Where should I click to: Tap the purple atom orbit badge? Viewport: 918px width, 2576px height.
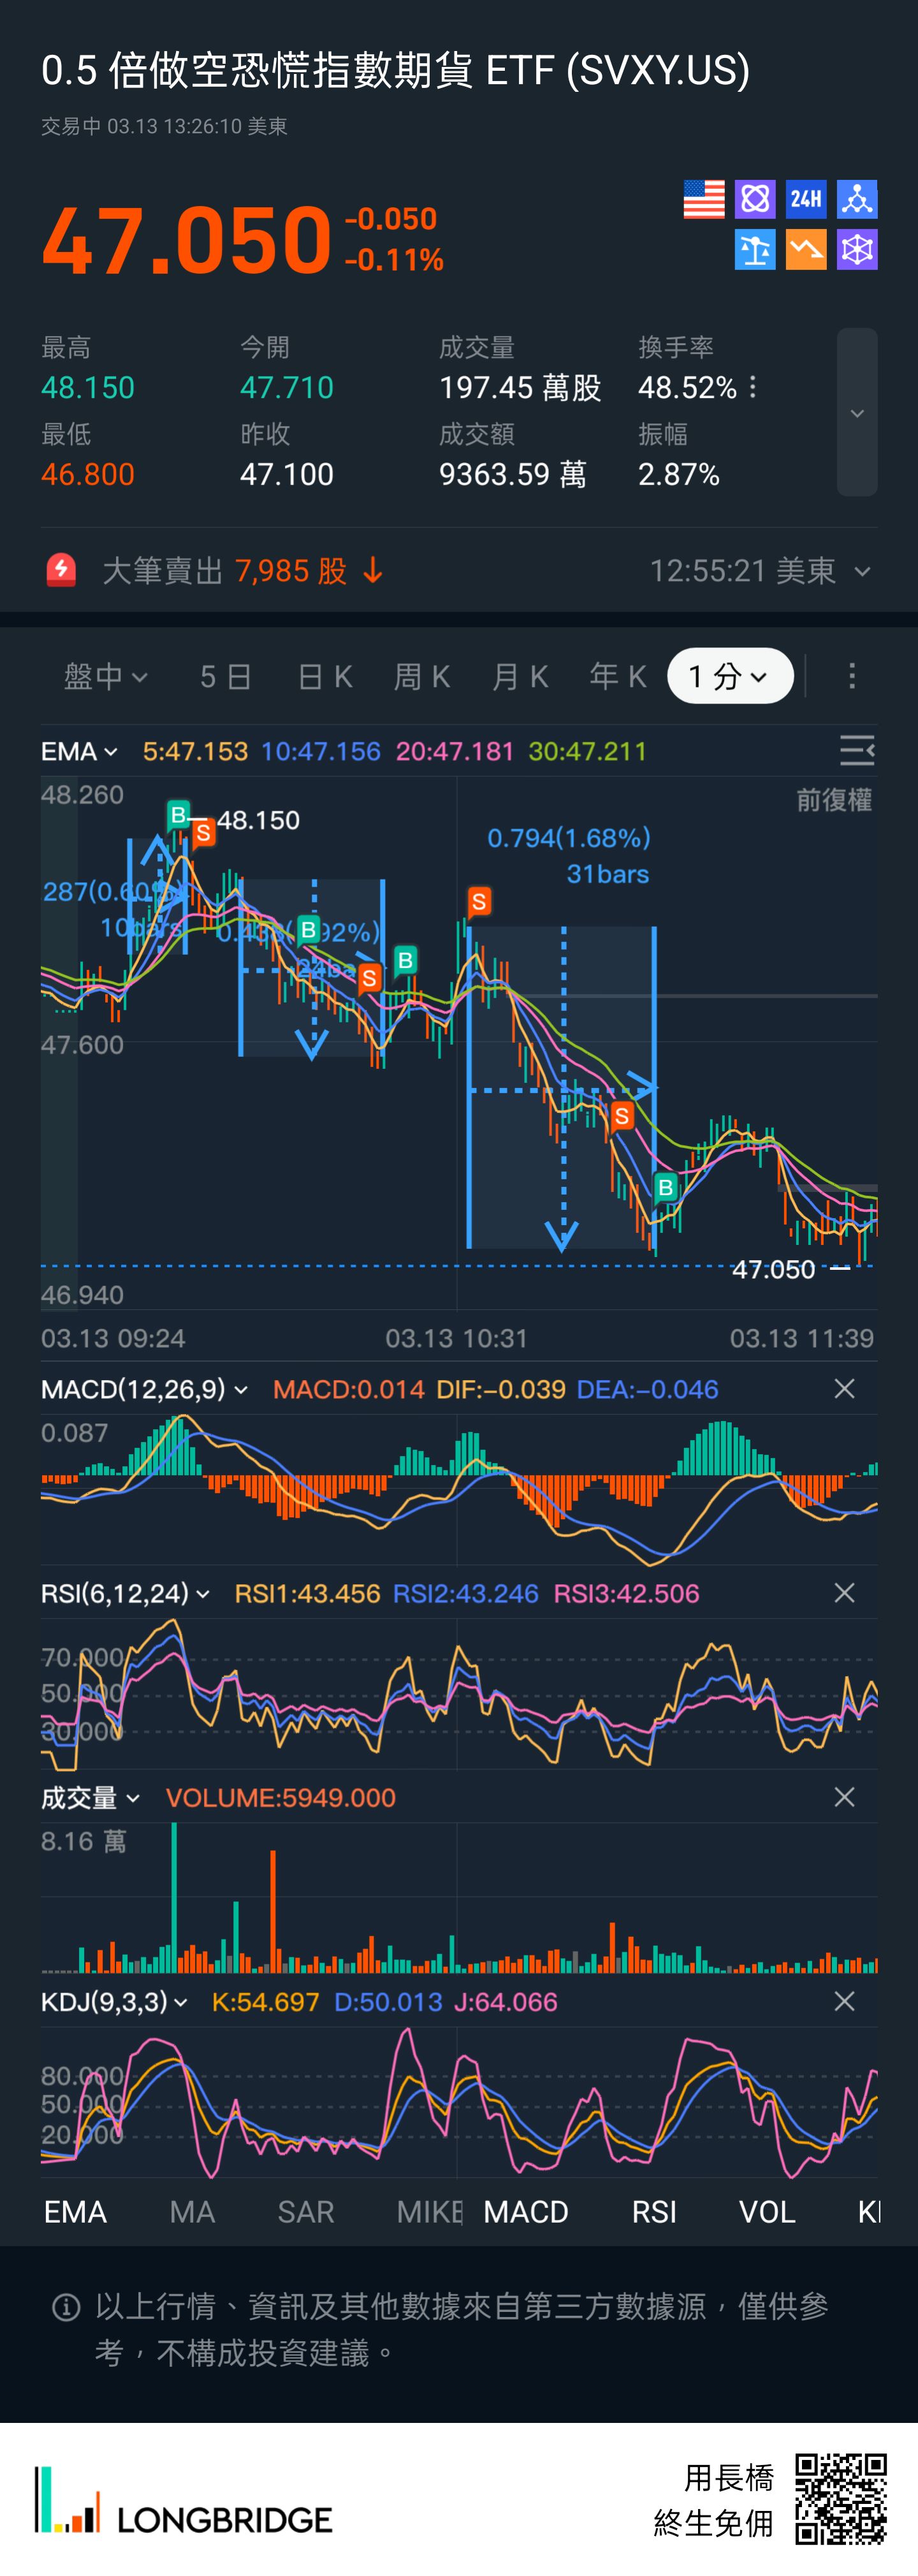tap(755, 199)
